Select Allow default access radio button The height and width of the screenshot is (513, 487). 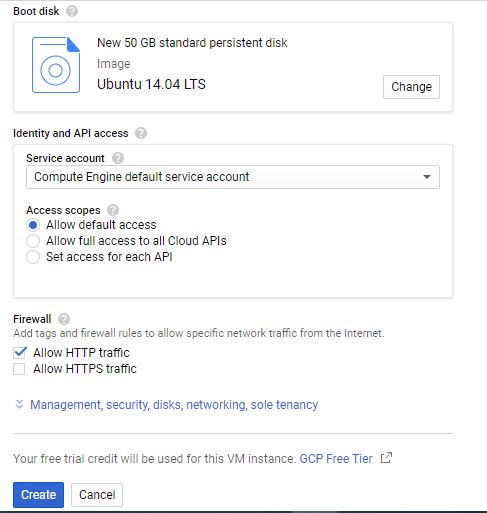33,225
